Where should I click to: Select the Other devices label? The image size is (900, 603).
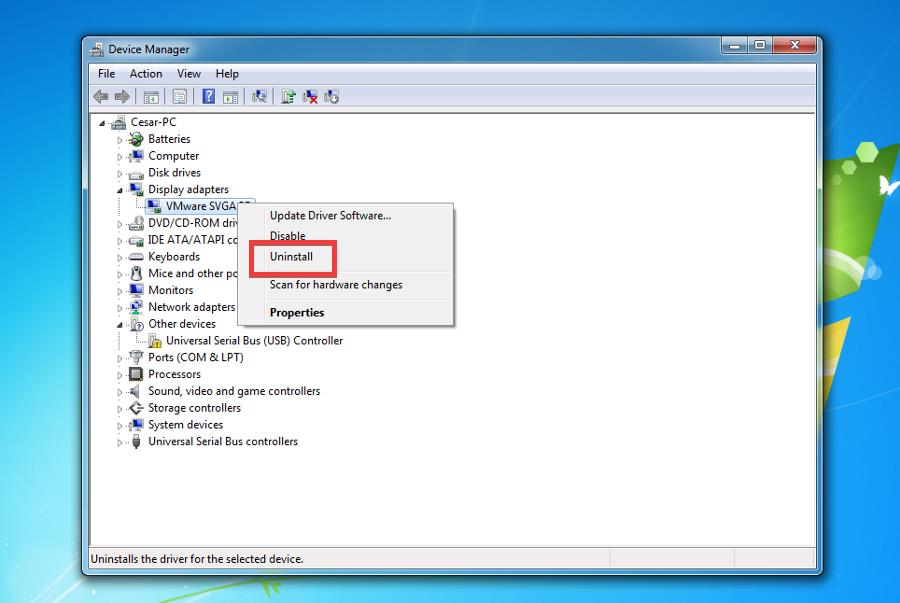182,324
